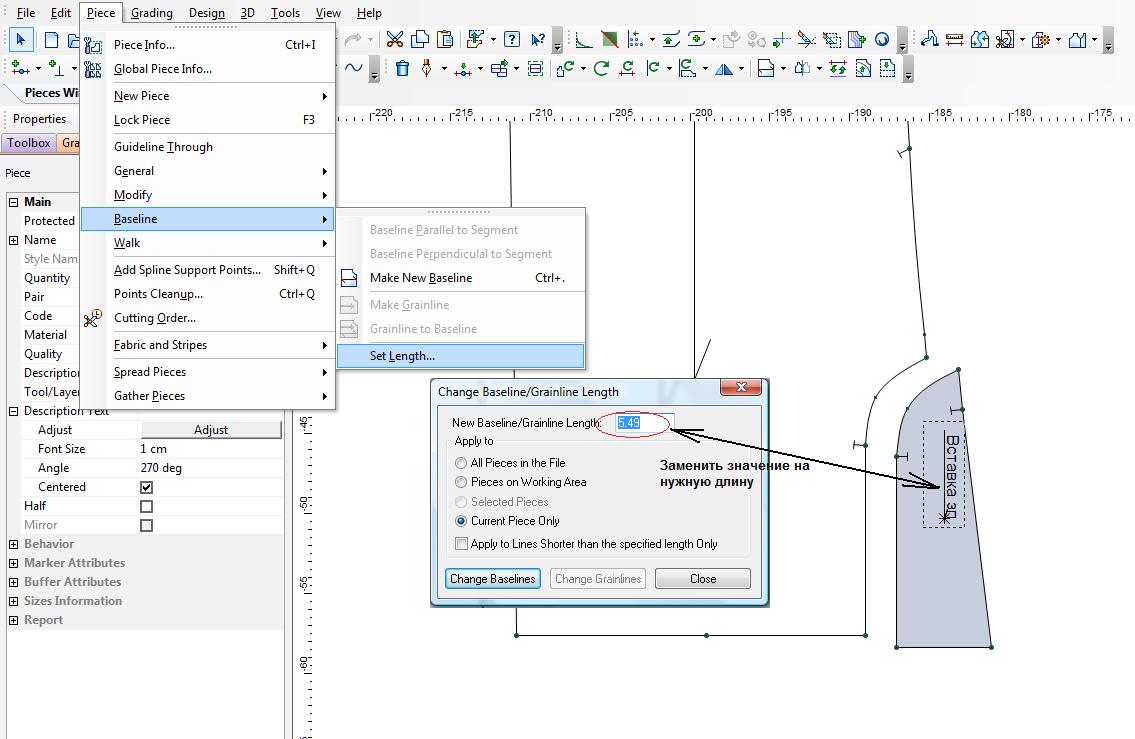Screen dimensions: 1135x739
Task: Open the Grading menu
Action: pos(151,13)
